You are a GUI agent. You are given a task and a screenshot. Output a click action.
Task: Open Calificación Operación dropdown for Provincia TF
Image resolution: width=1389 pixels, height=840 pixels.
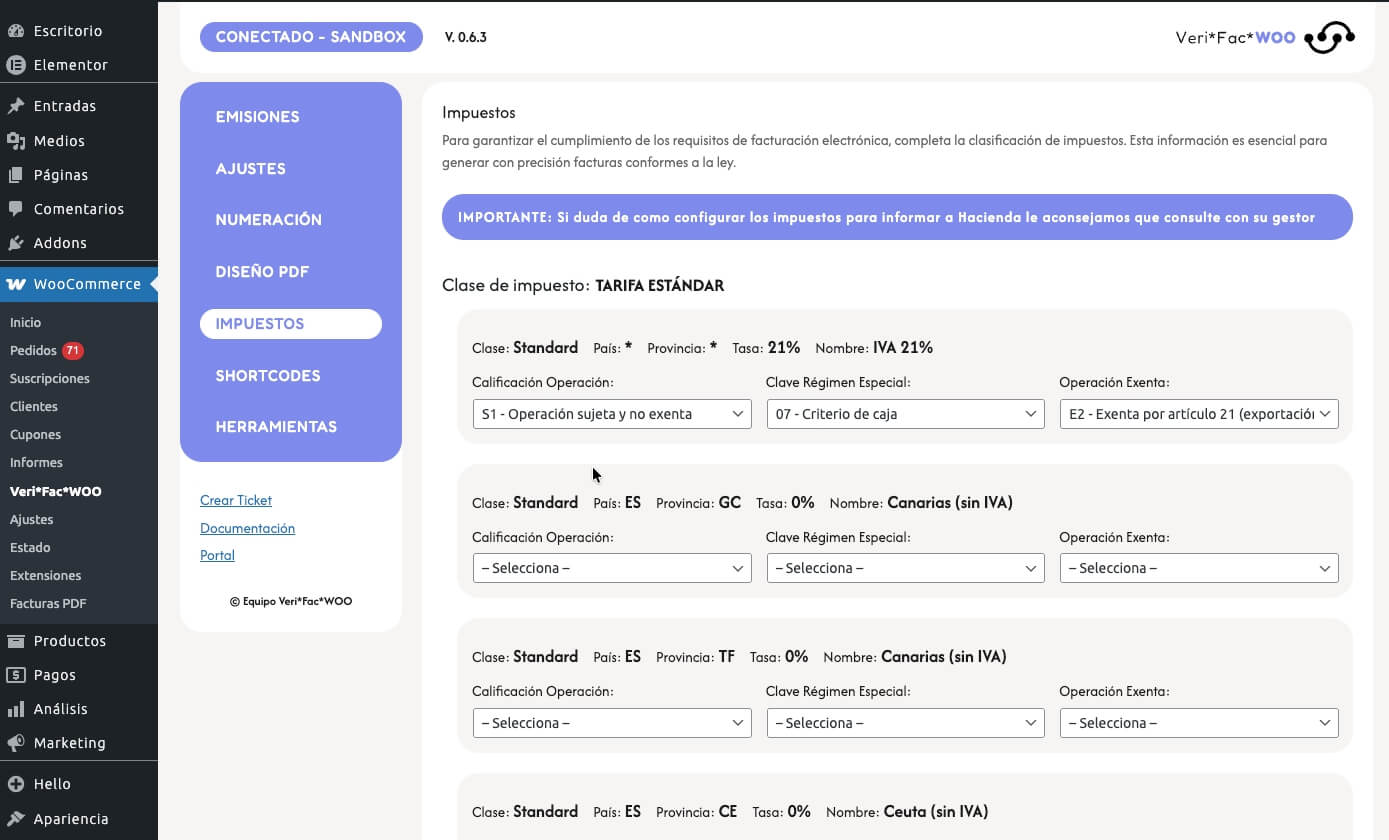[612, 723]
